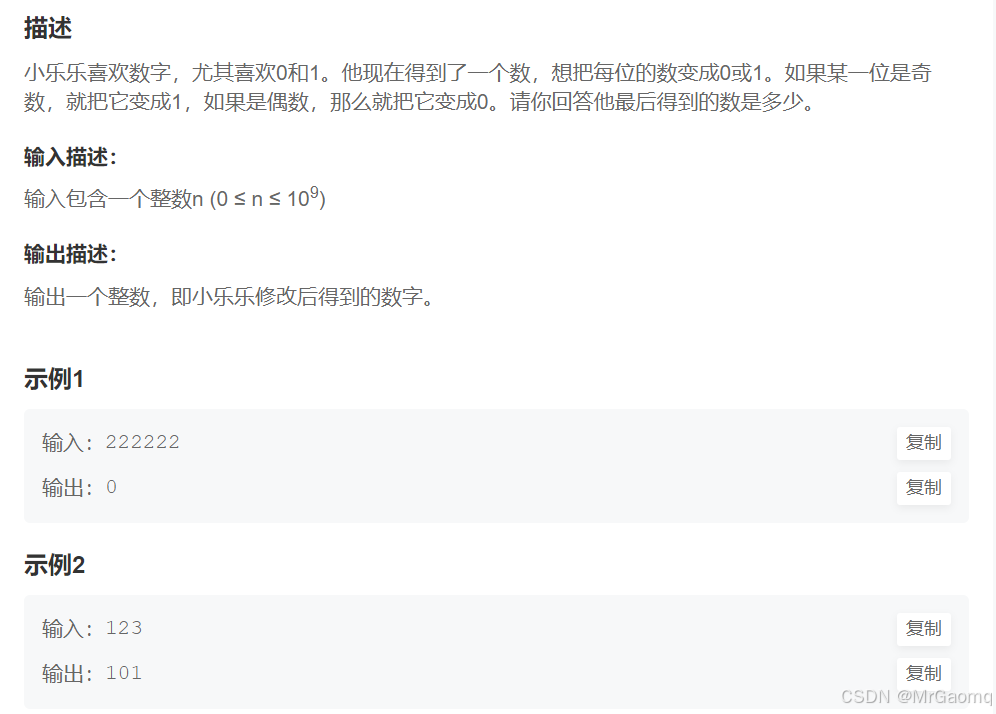Click the 输入描述 heading
This screenshot has height=714, width=996.
(x=71, y=157)
